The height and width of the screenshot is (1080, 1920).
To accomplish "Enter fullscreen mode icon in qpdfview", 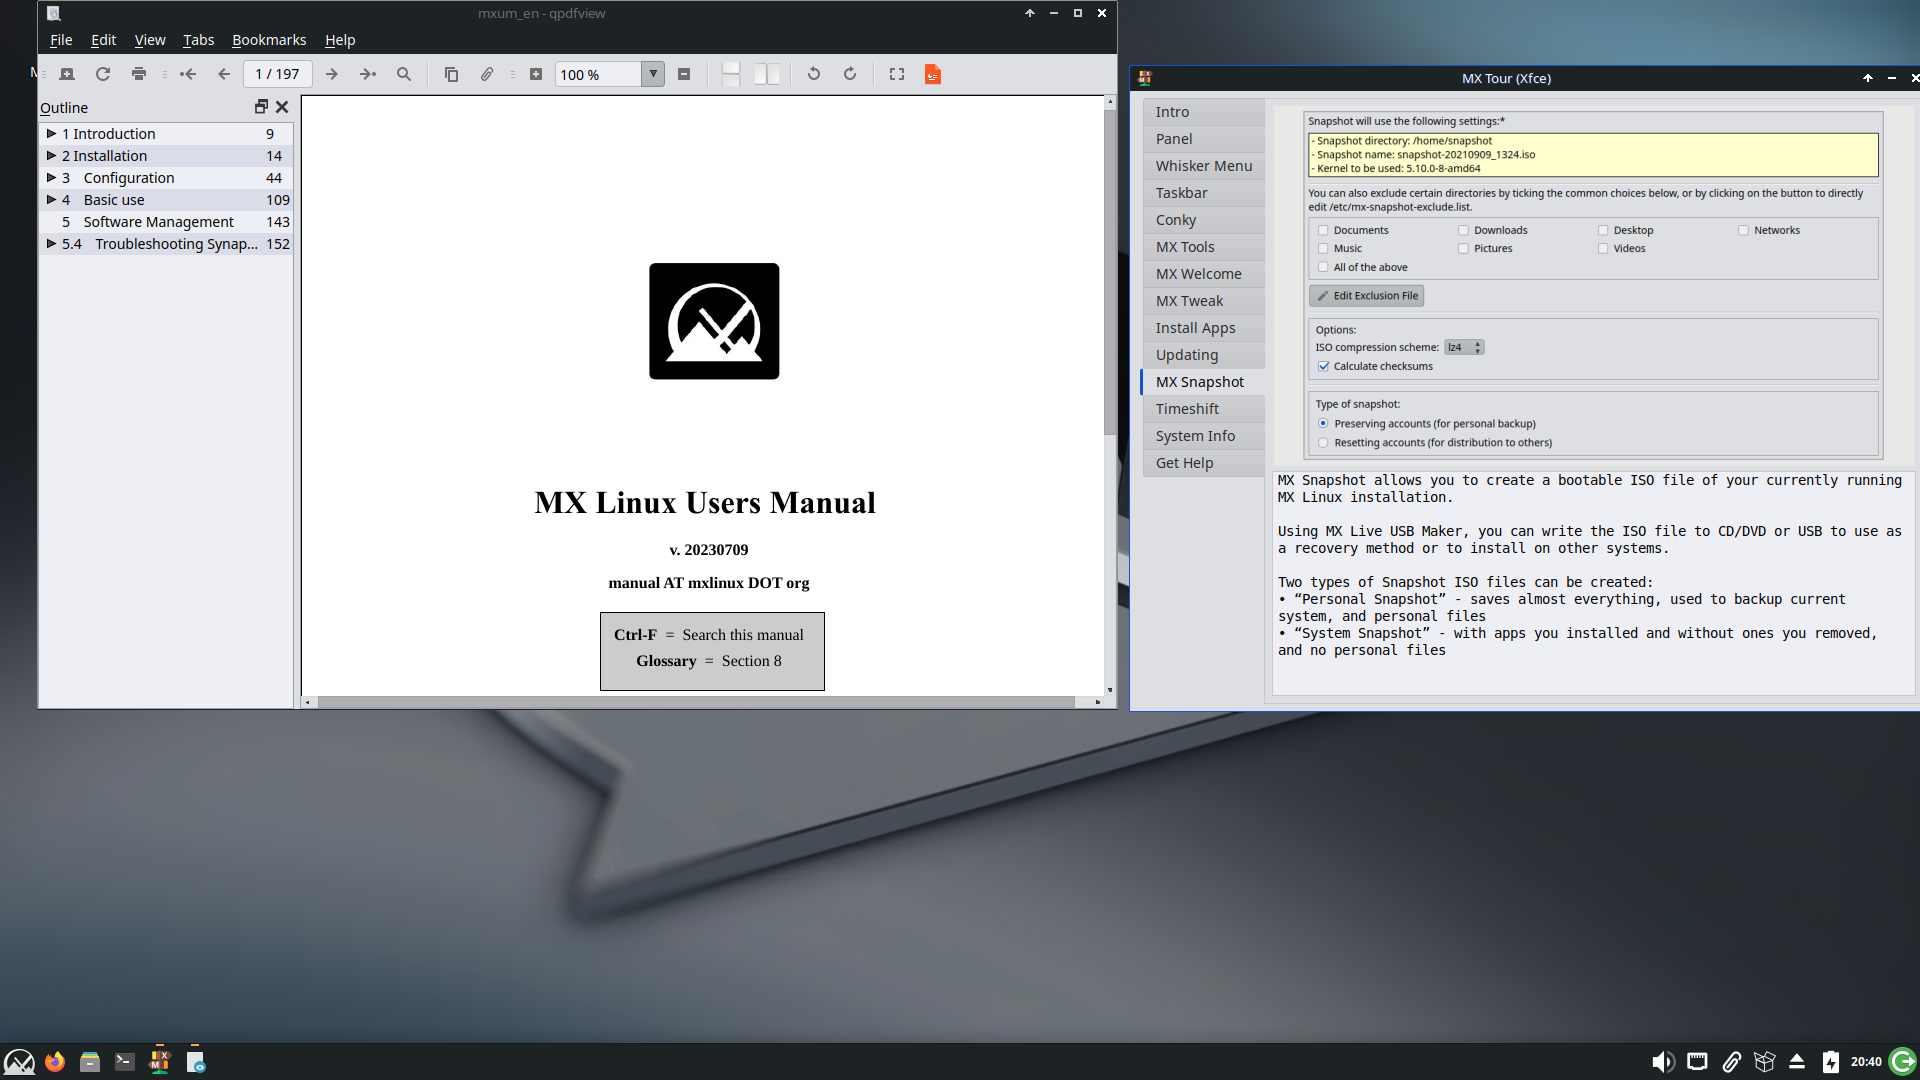I will (897, 74).
